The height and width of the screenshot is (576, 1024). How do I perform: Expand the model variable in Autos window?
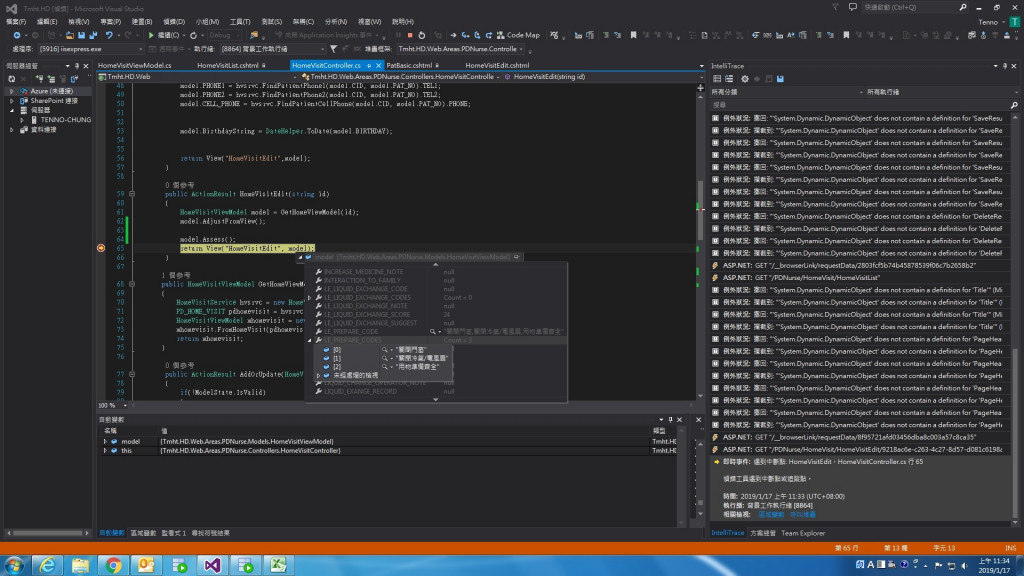point(105,441)
